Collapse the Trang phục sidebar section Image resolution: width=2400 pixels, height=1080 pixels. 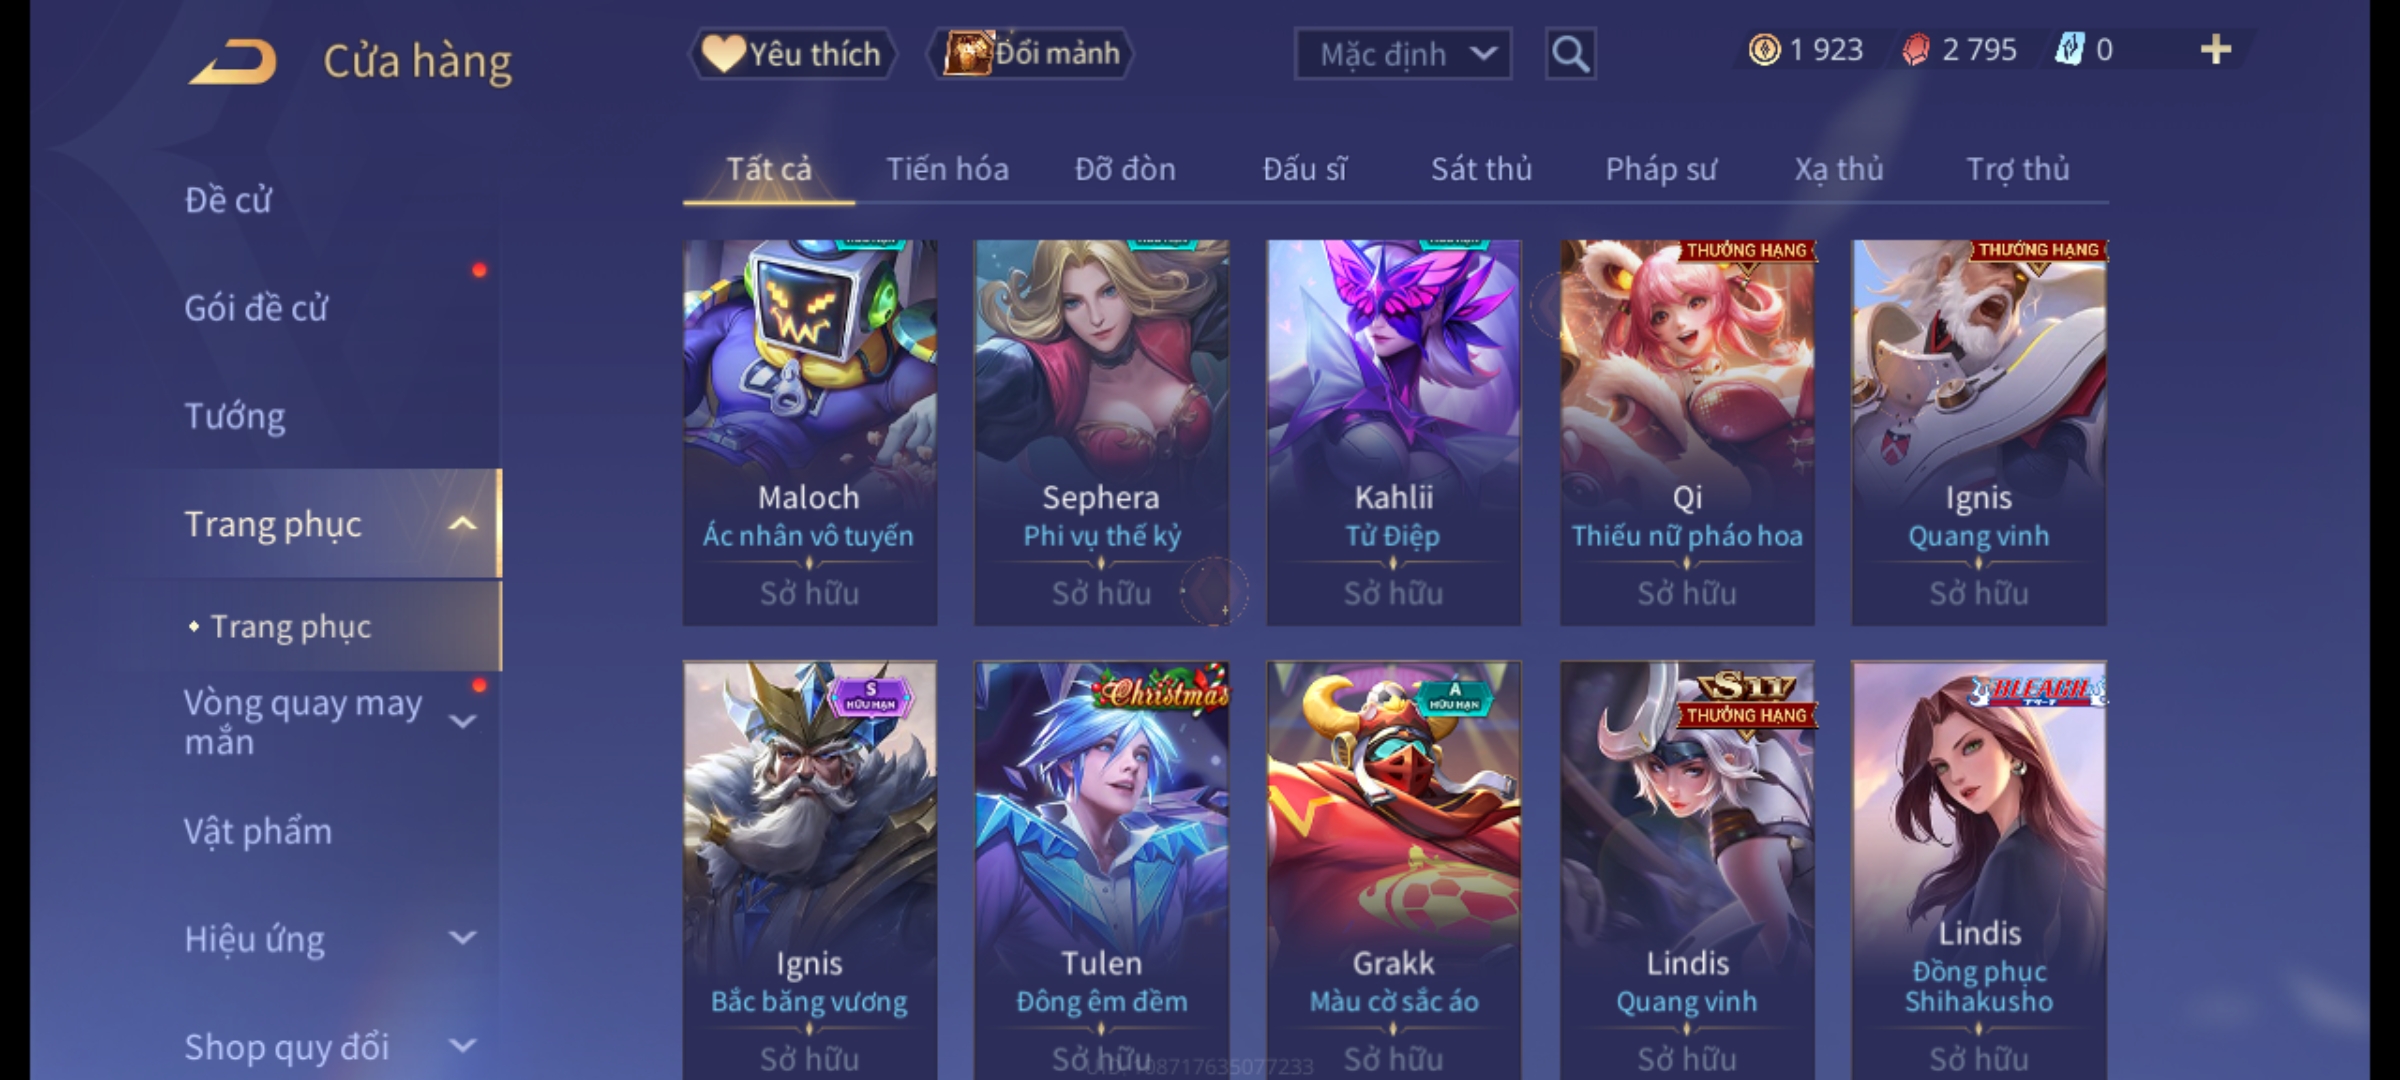point(462,524)
